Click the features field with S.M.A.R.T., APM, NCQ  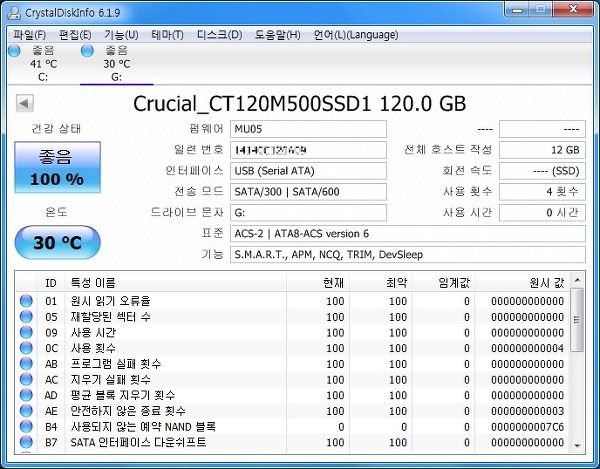pos(408,254)
